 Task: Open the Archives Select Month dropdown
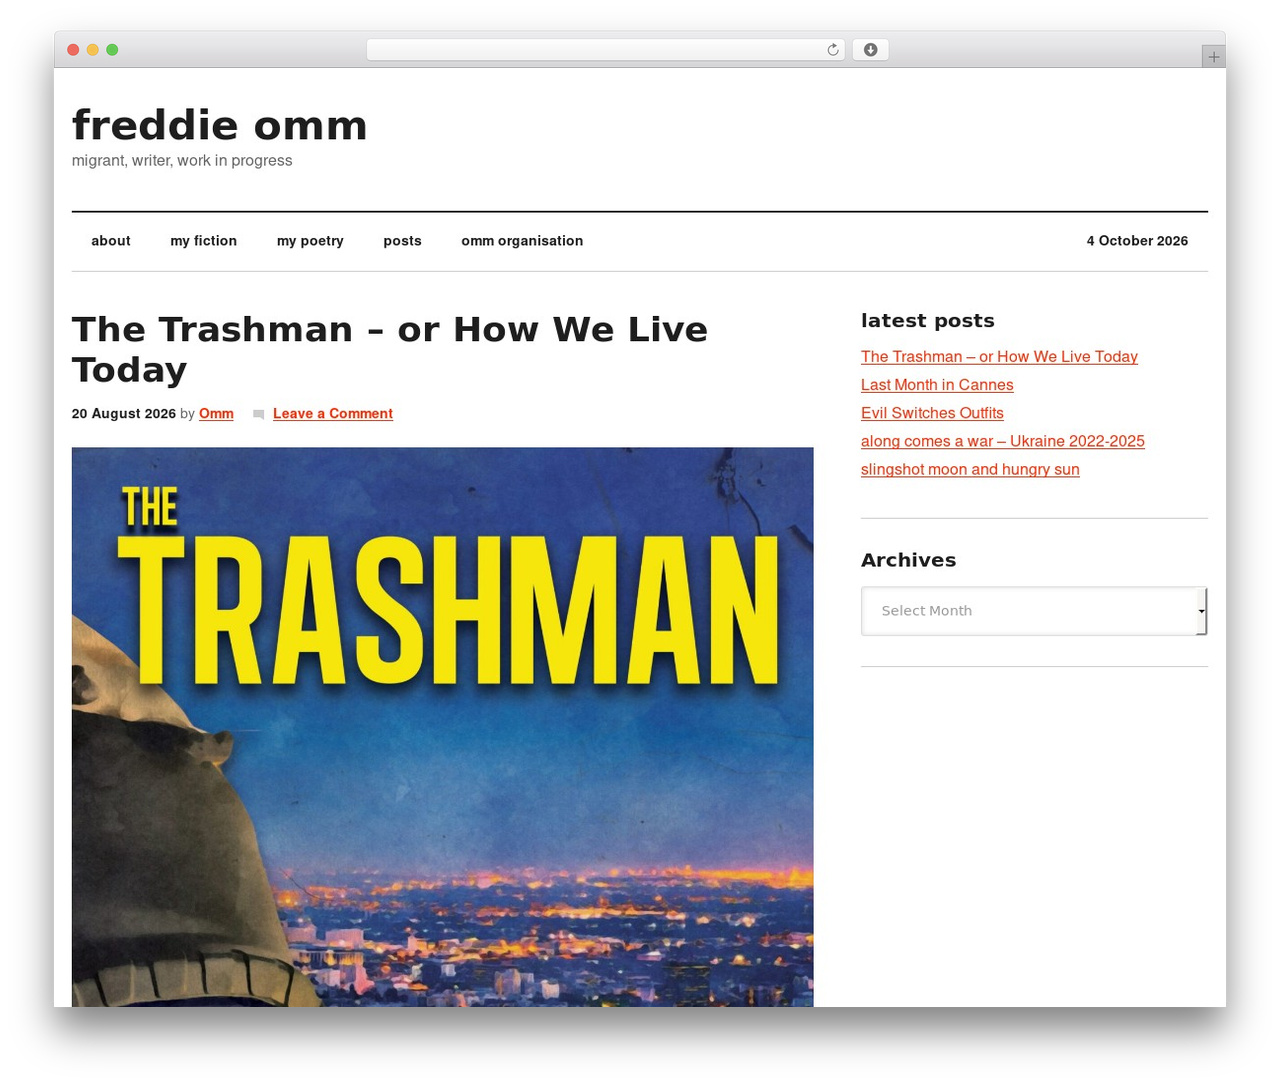(x=1034, y=611)
